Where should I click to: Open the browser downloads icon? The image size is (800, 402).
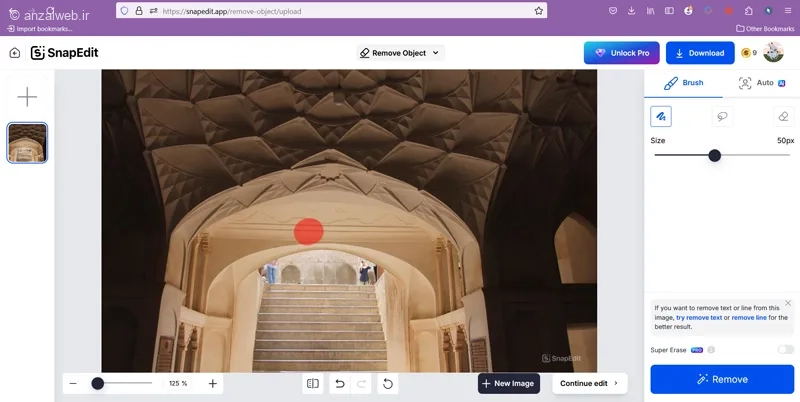pos(632,11)
